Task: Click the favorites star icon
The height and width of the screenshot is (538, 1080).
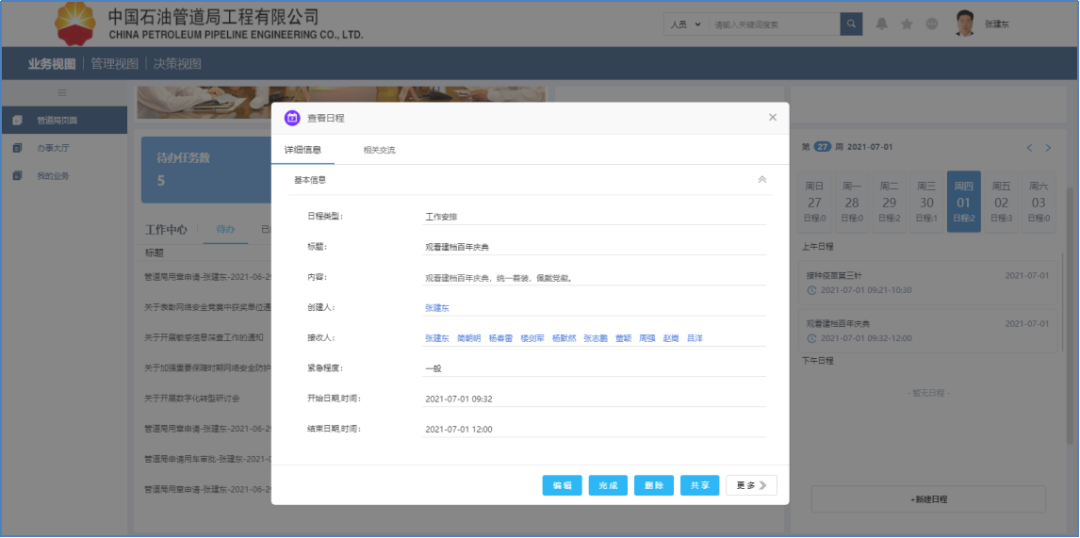Action: (906, 24)
